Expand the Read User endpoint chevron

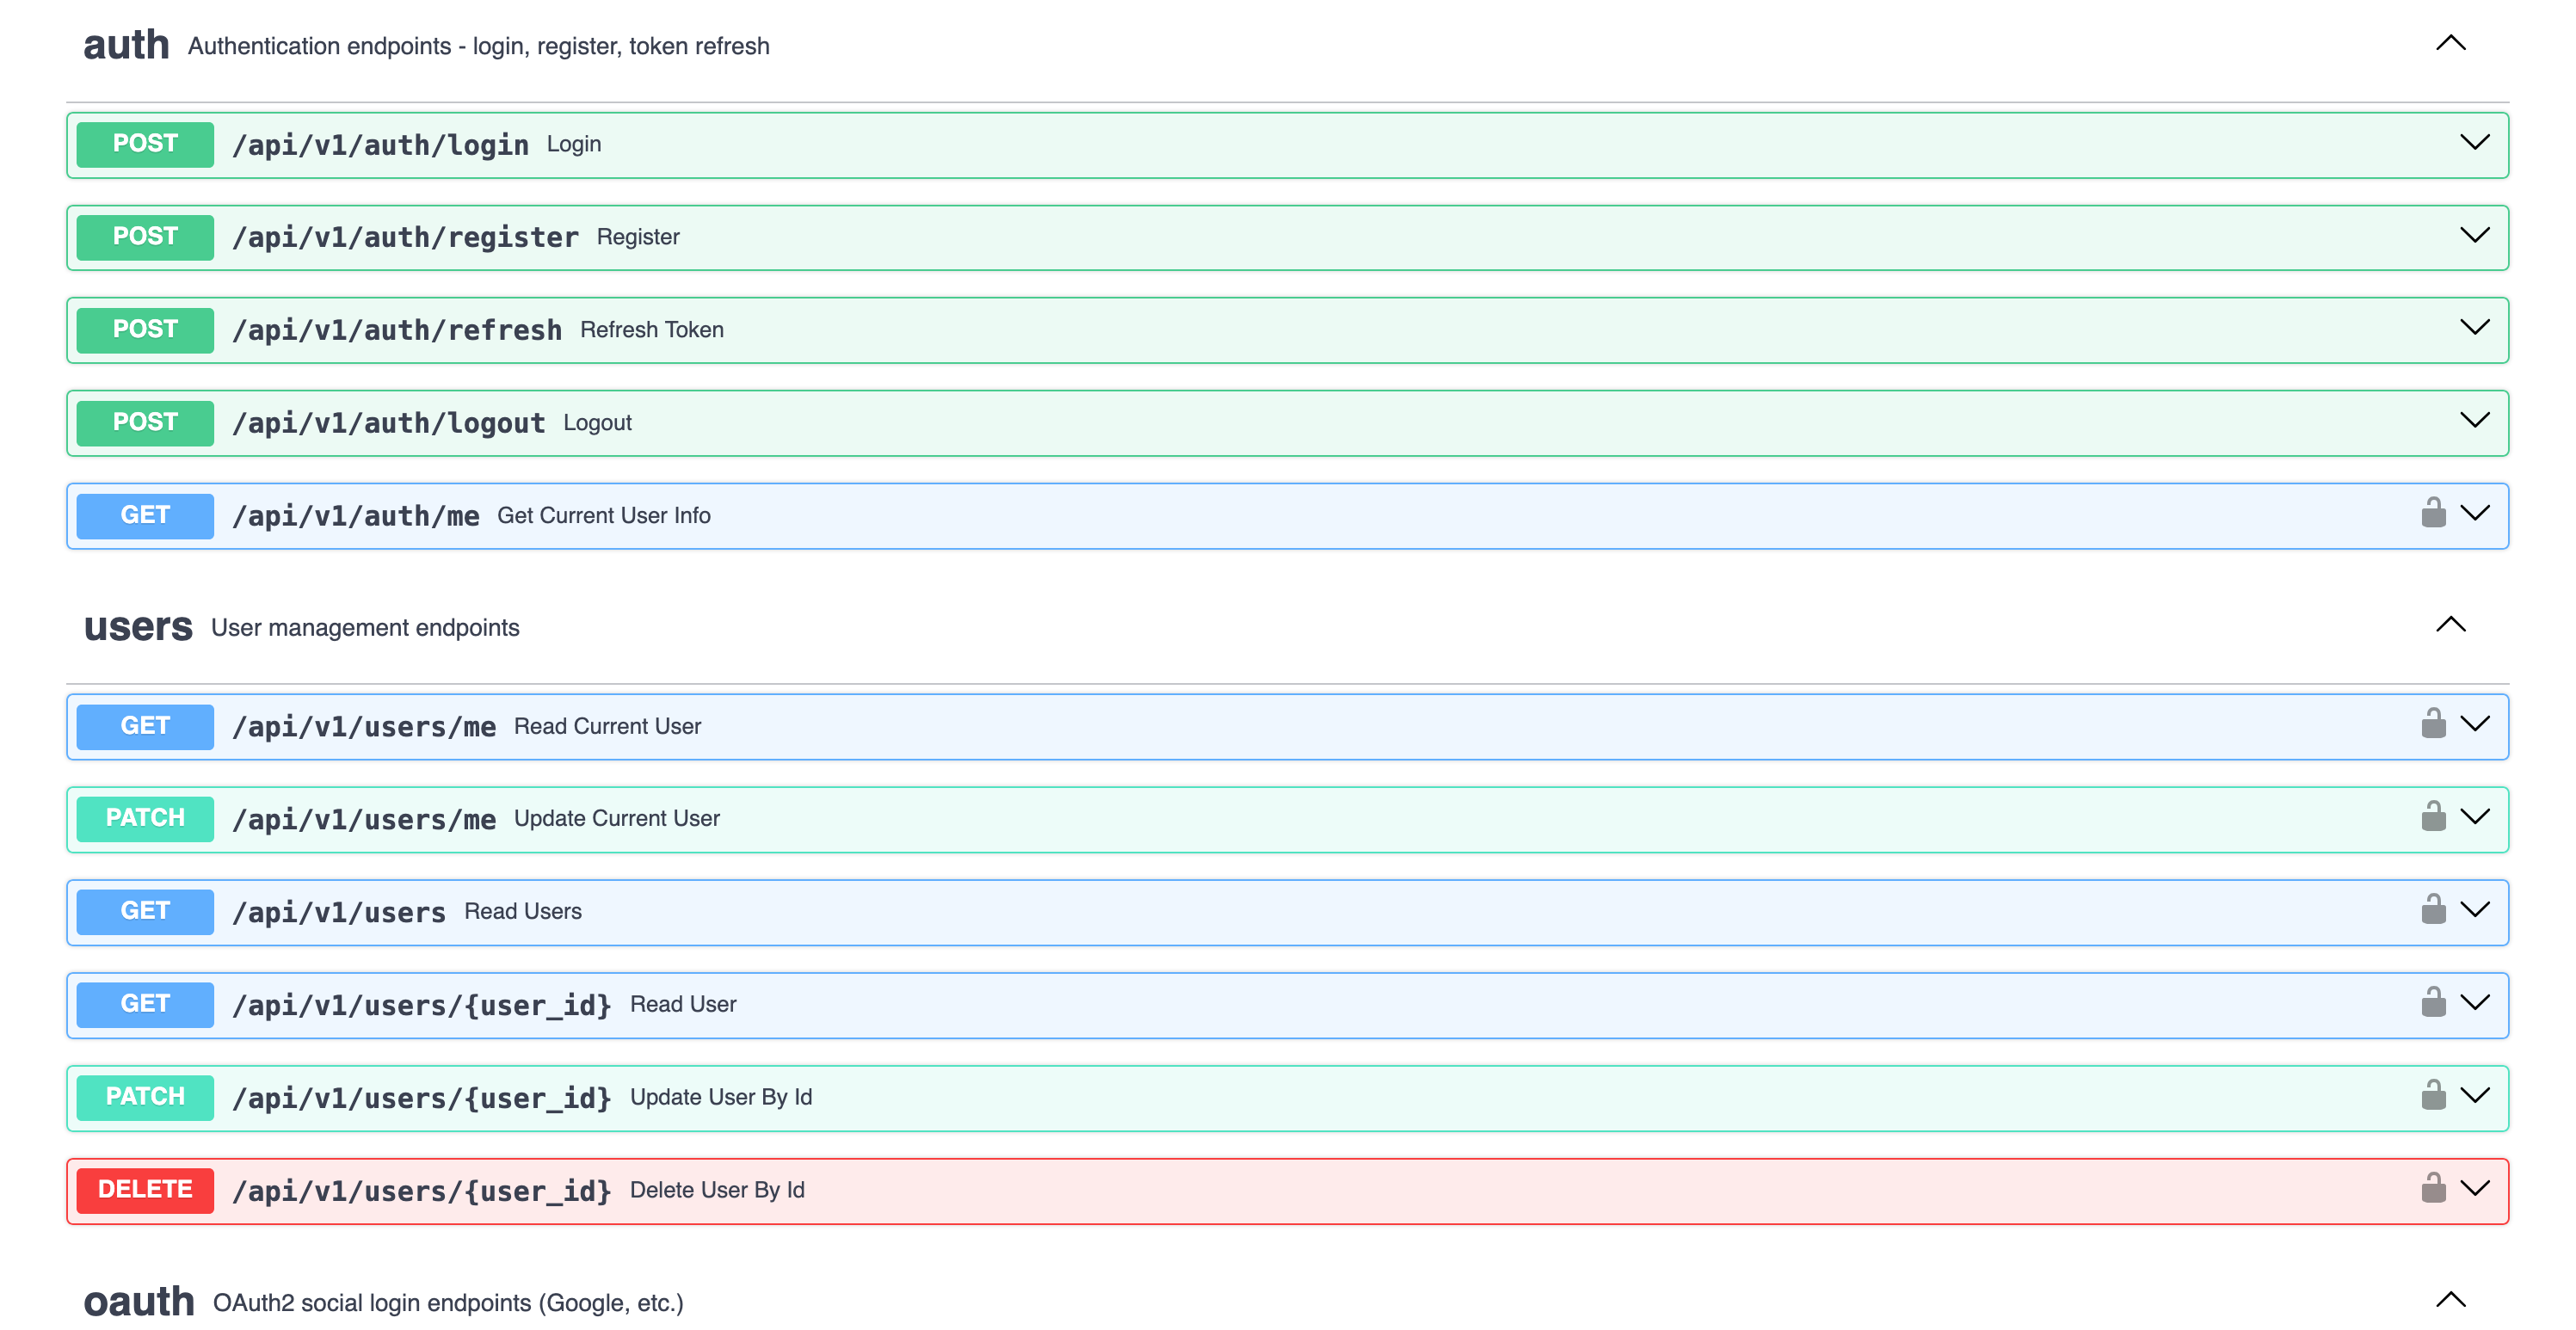(x=2477, y=1004)
